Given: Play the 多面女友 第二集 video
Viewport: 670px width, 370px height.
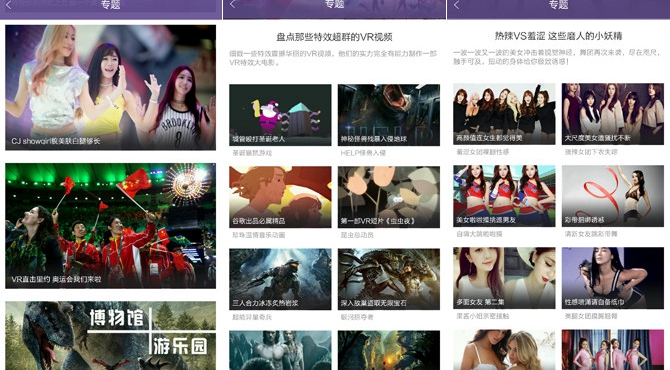Looking at the screenshot, I should pyautogui.click(x=504, y=278).
